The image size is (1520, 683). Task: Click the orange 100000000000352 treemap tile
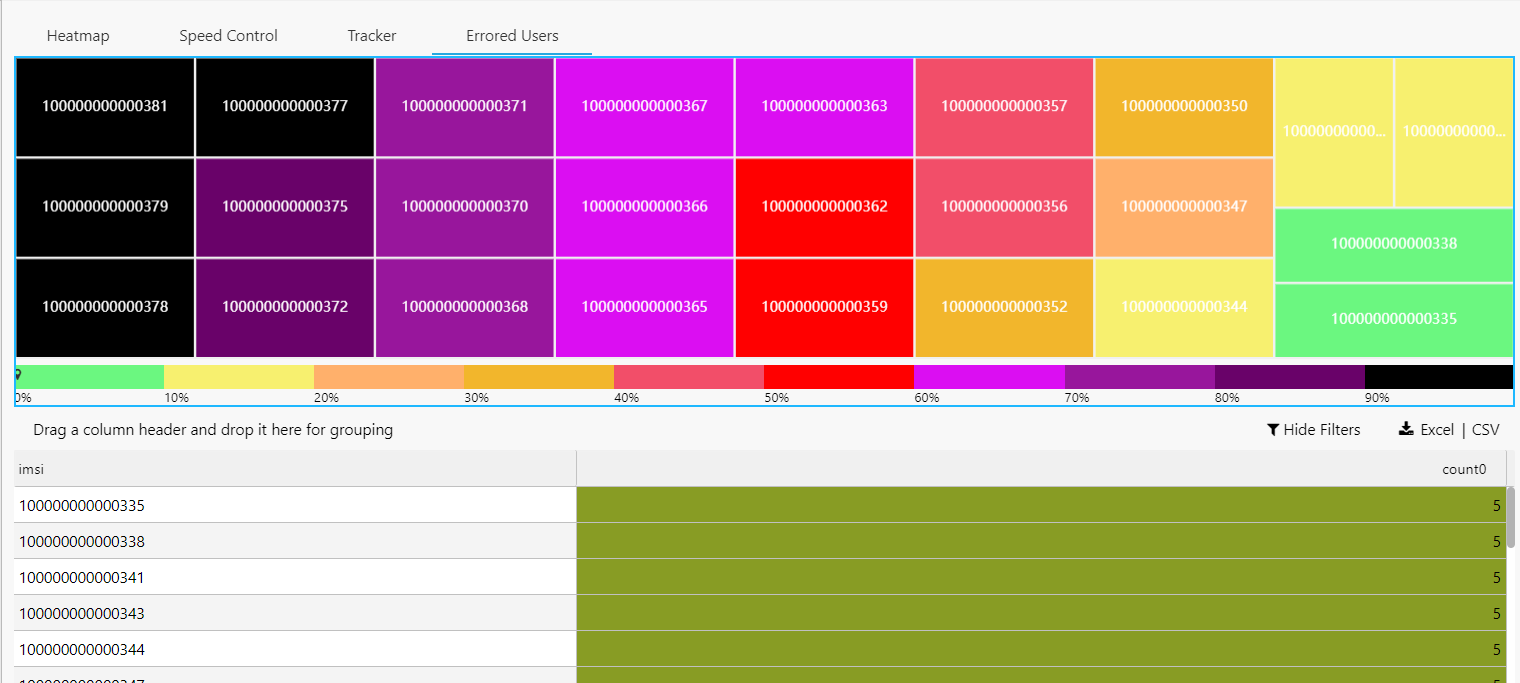[x=1005, y=307]
